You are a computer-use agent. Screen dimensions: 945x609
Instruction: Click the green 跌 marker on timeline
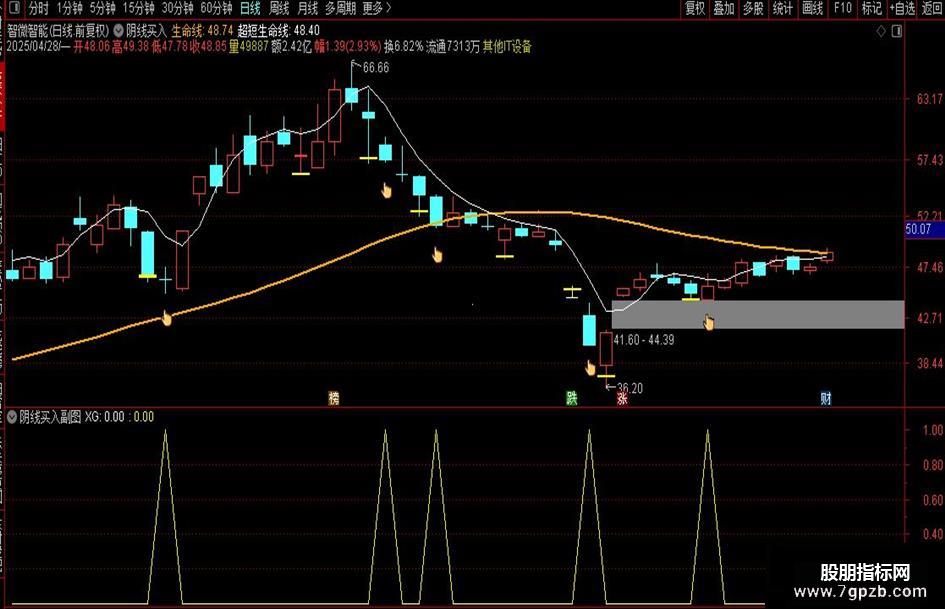(x=571, y=398)
